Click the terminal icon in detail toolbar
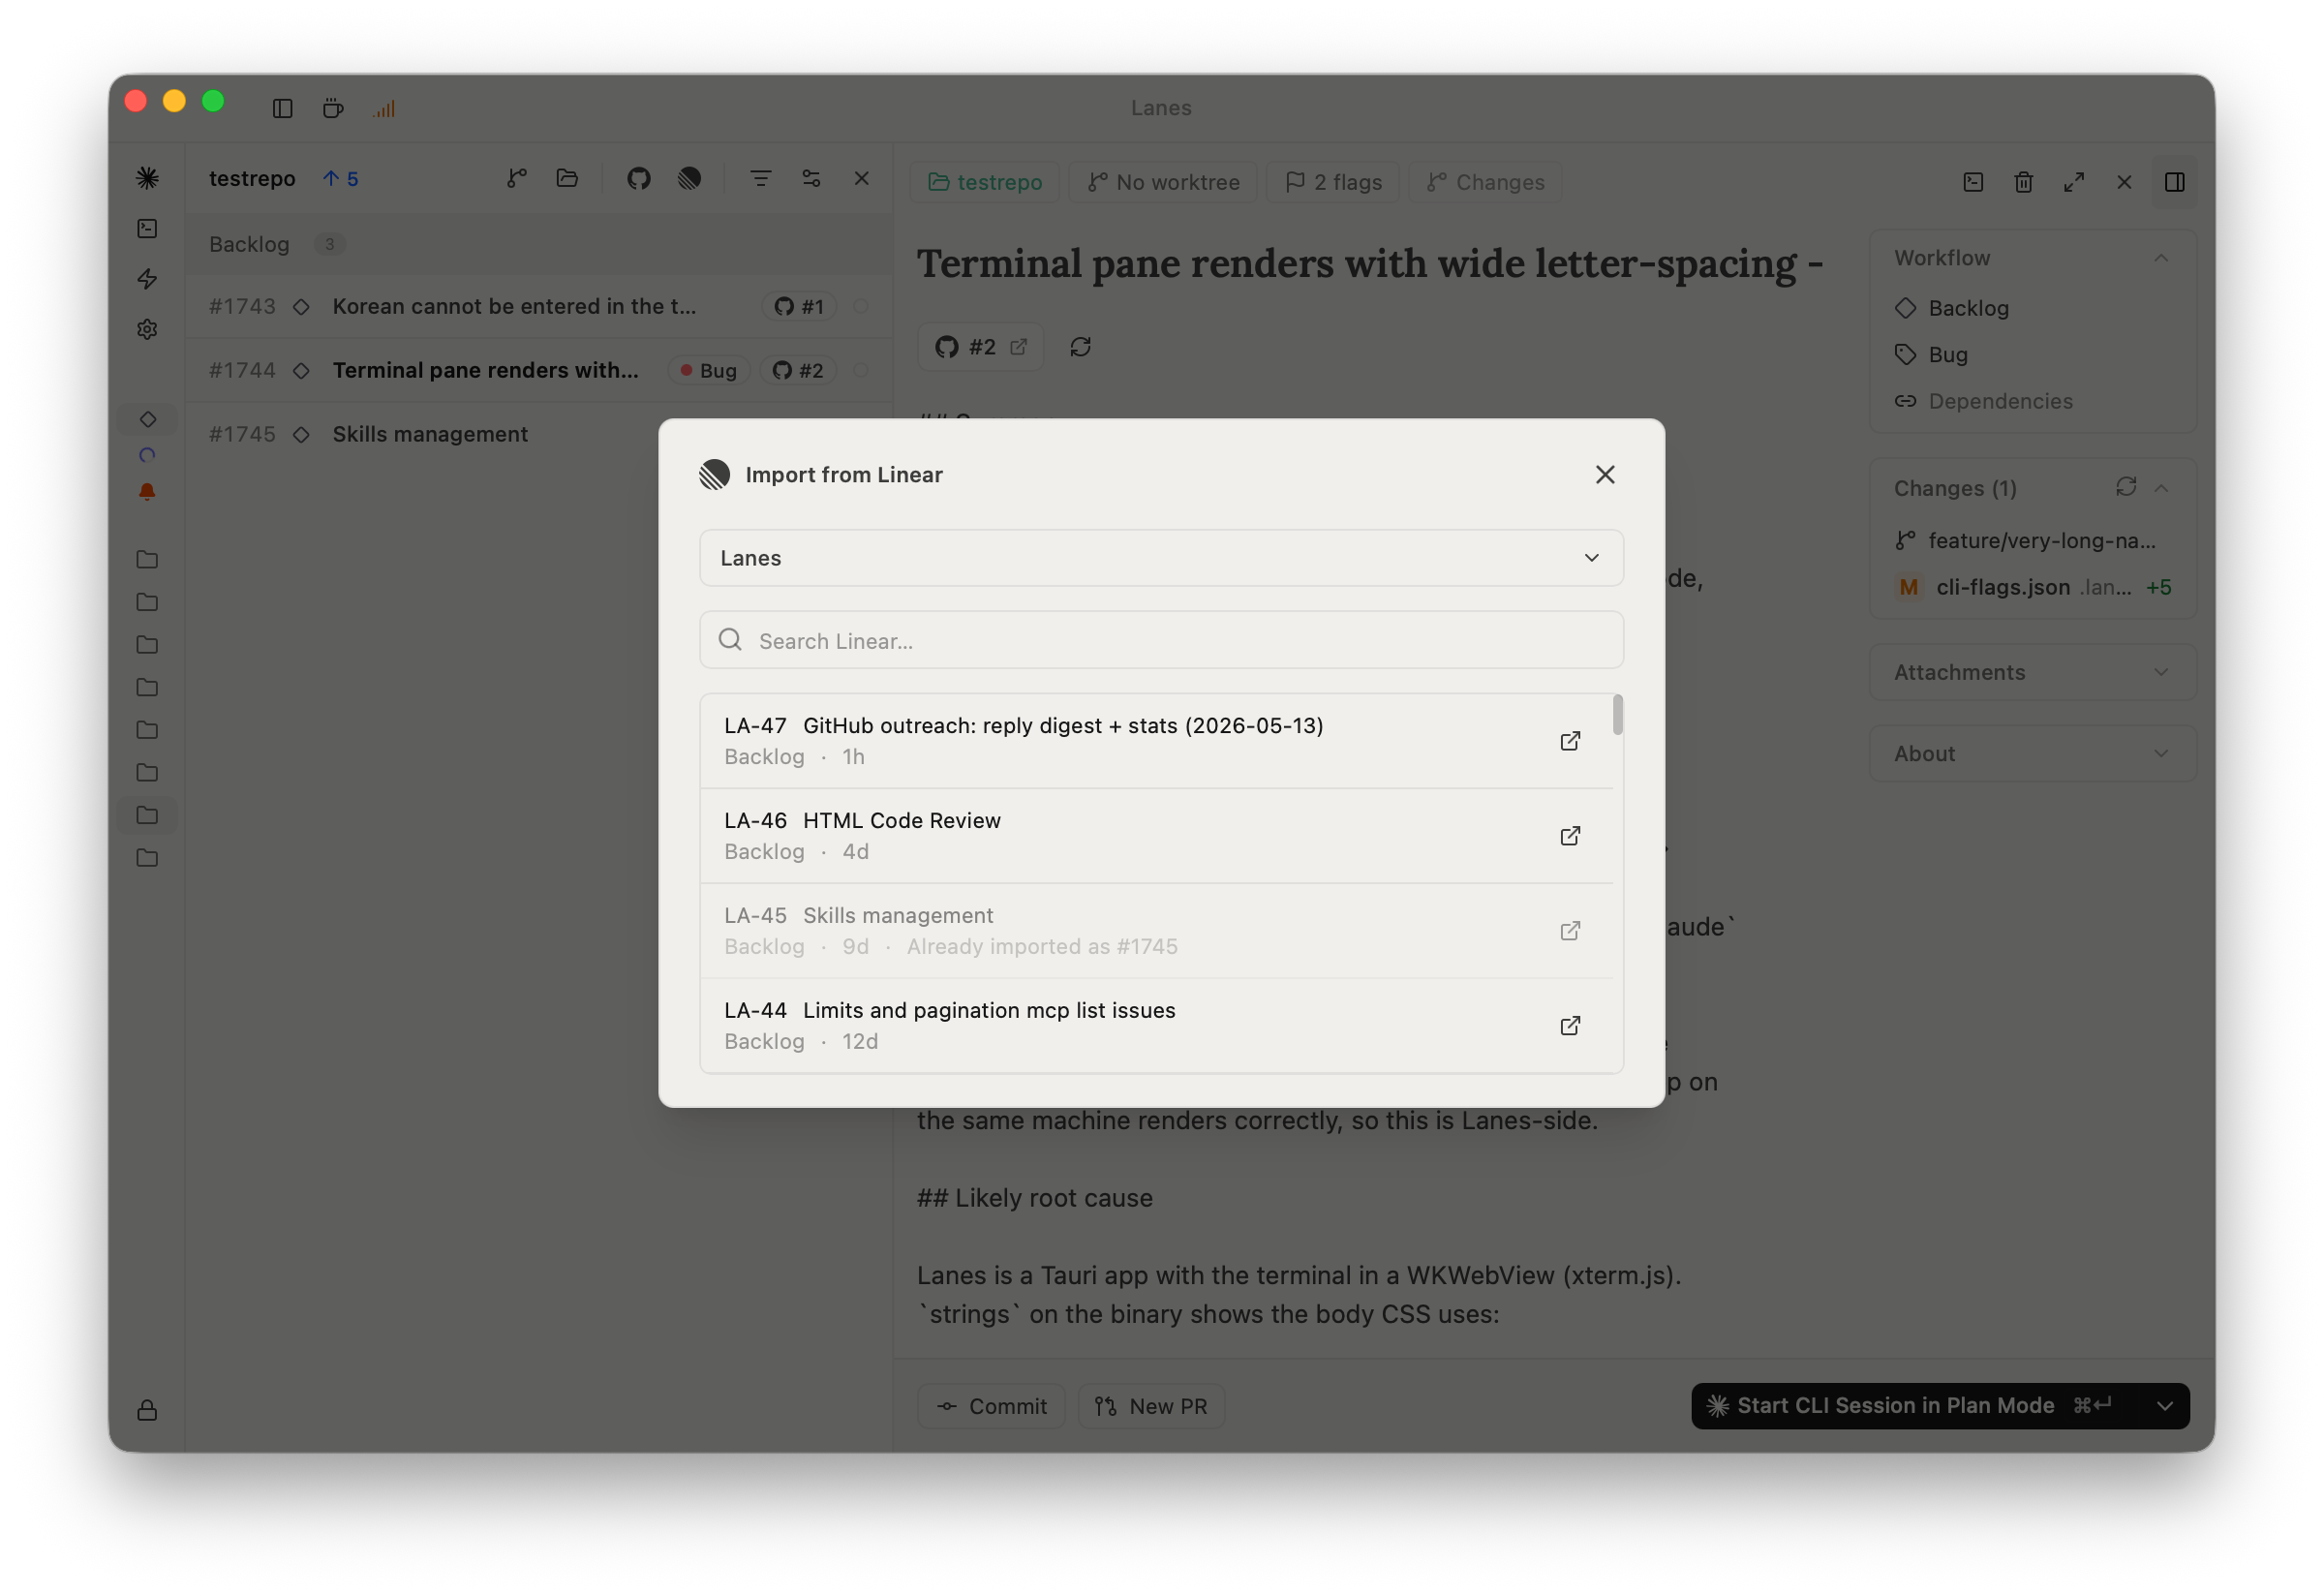The width and height of the screenshot is (2324, 1596). [x=1972, y=182]
